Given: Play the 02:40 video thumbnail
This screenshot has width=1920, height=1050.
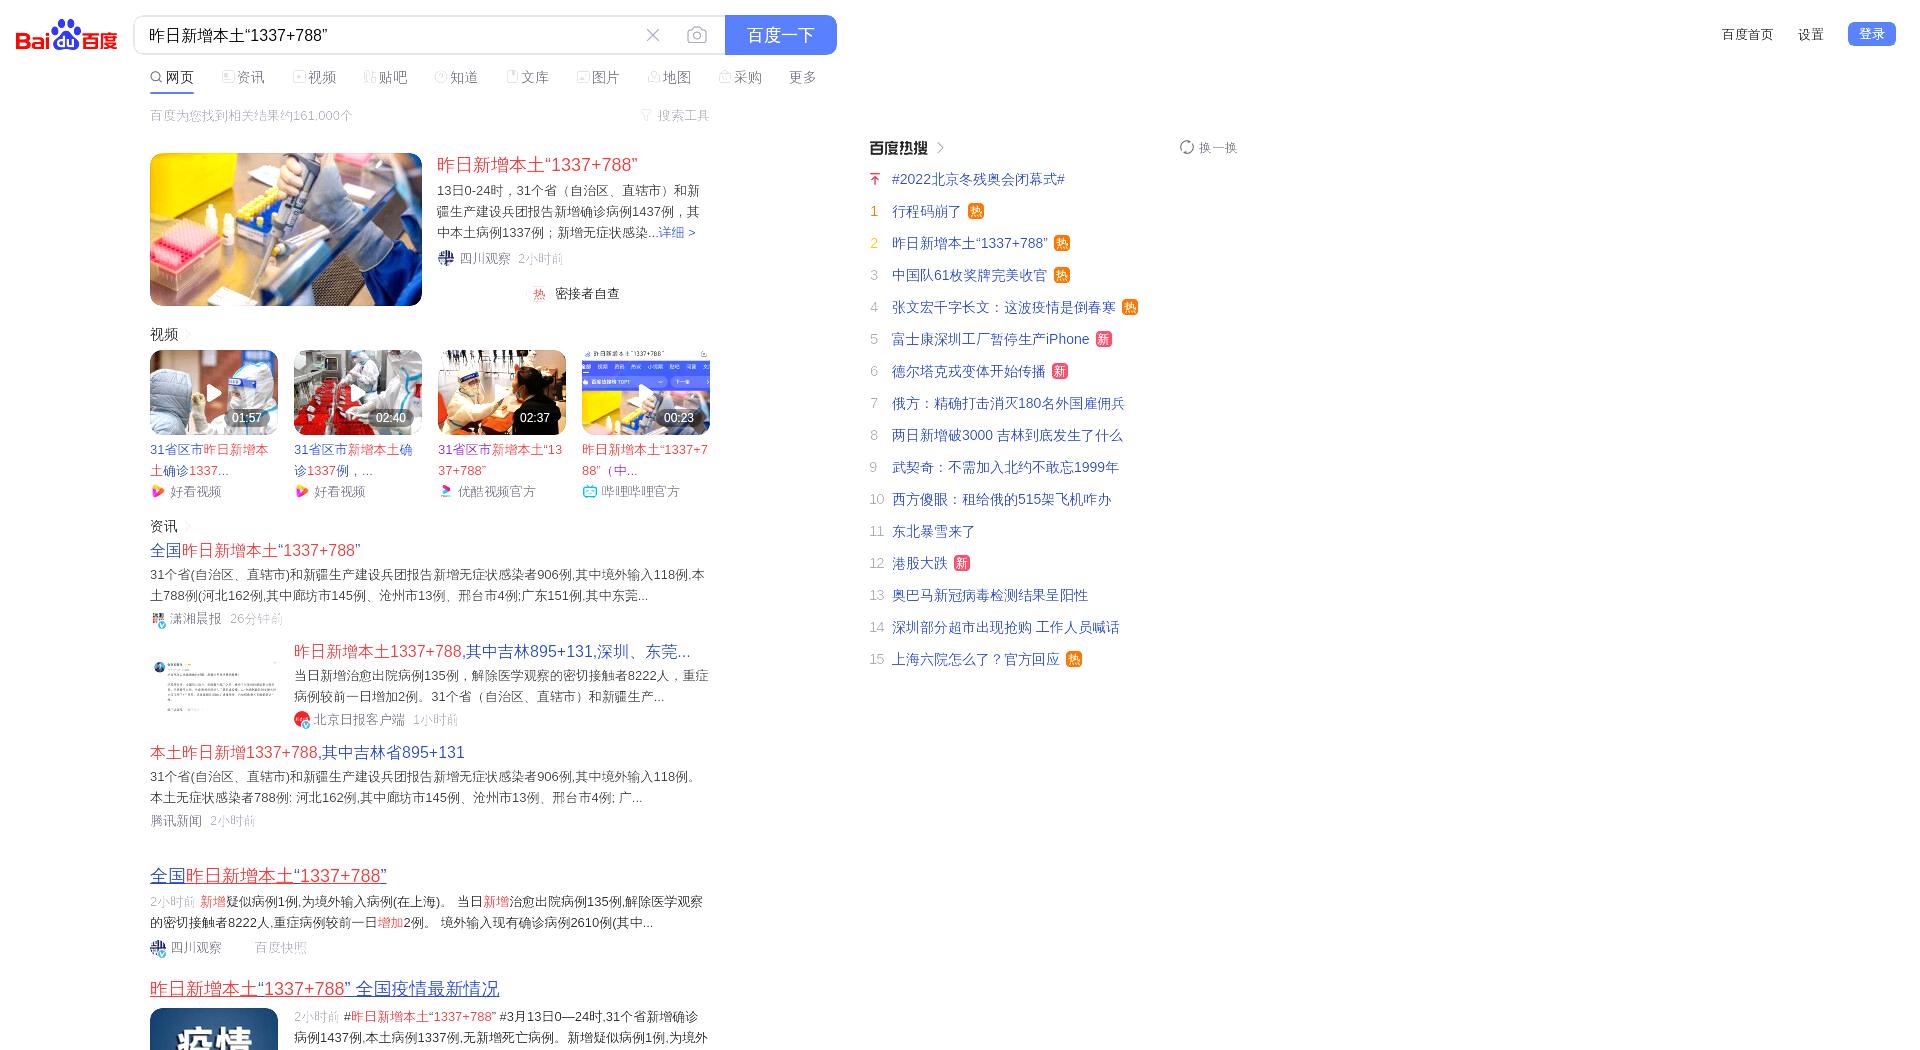Looking at the screenshot, I should (x=358, y=392).
